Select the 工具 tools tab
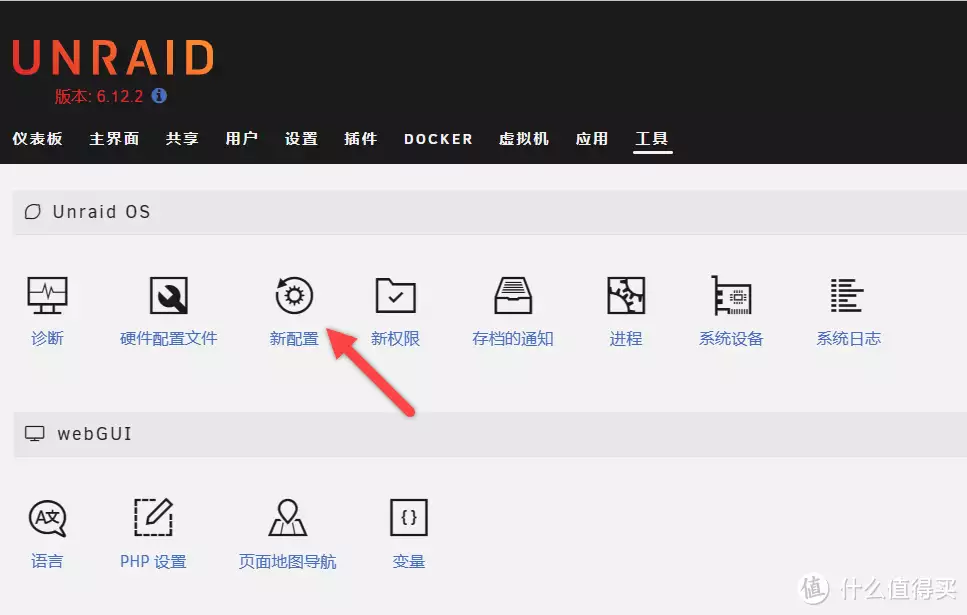Image resolution: width=967 pixels, height=615 pixels. click(x=652, y=139)
